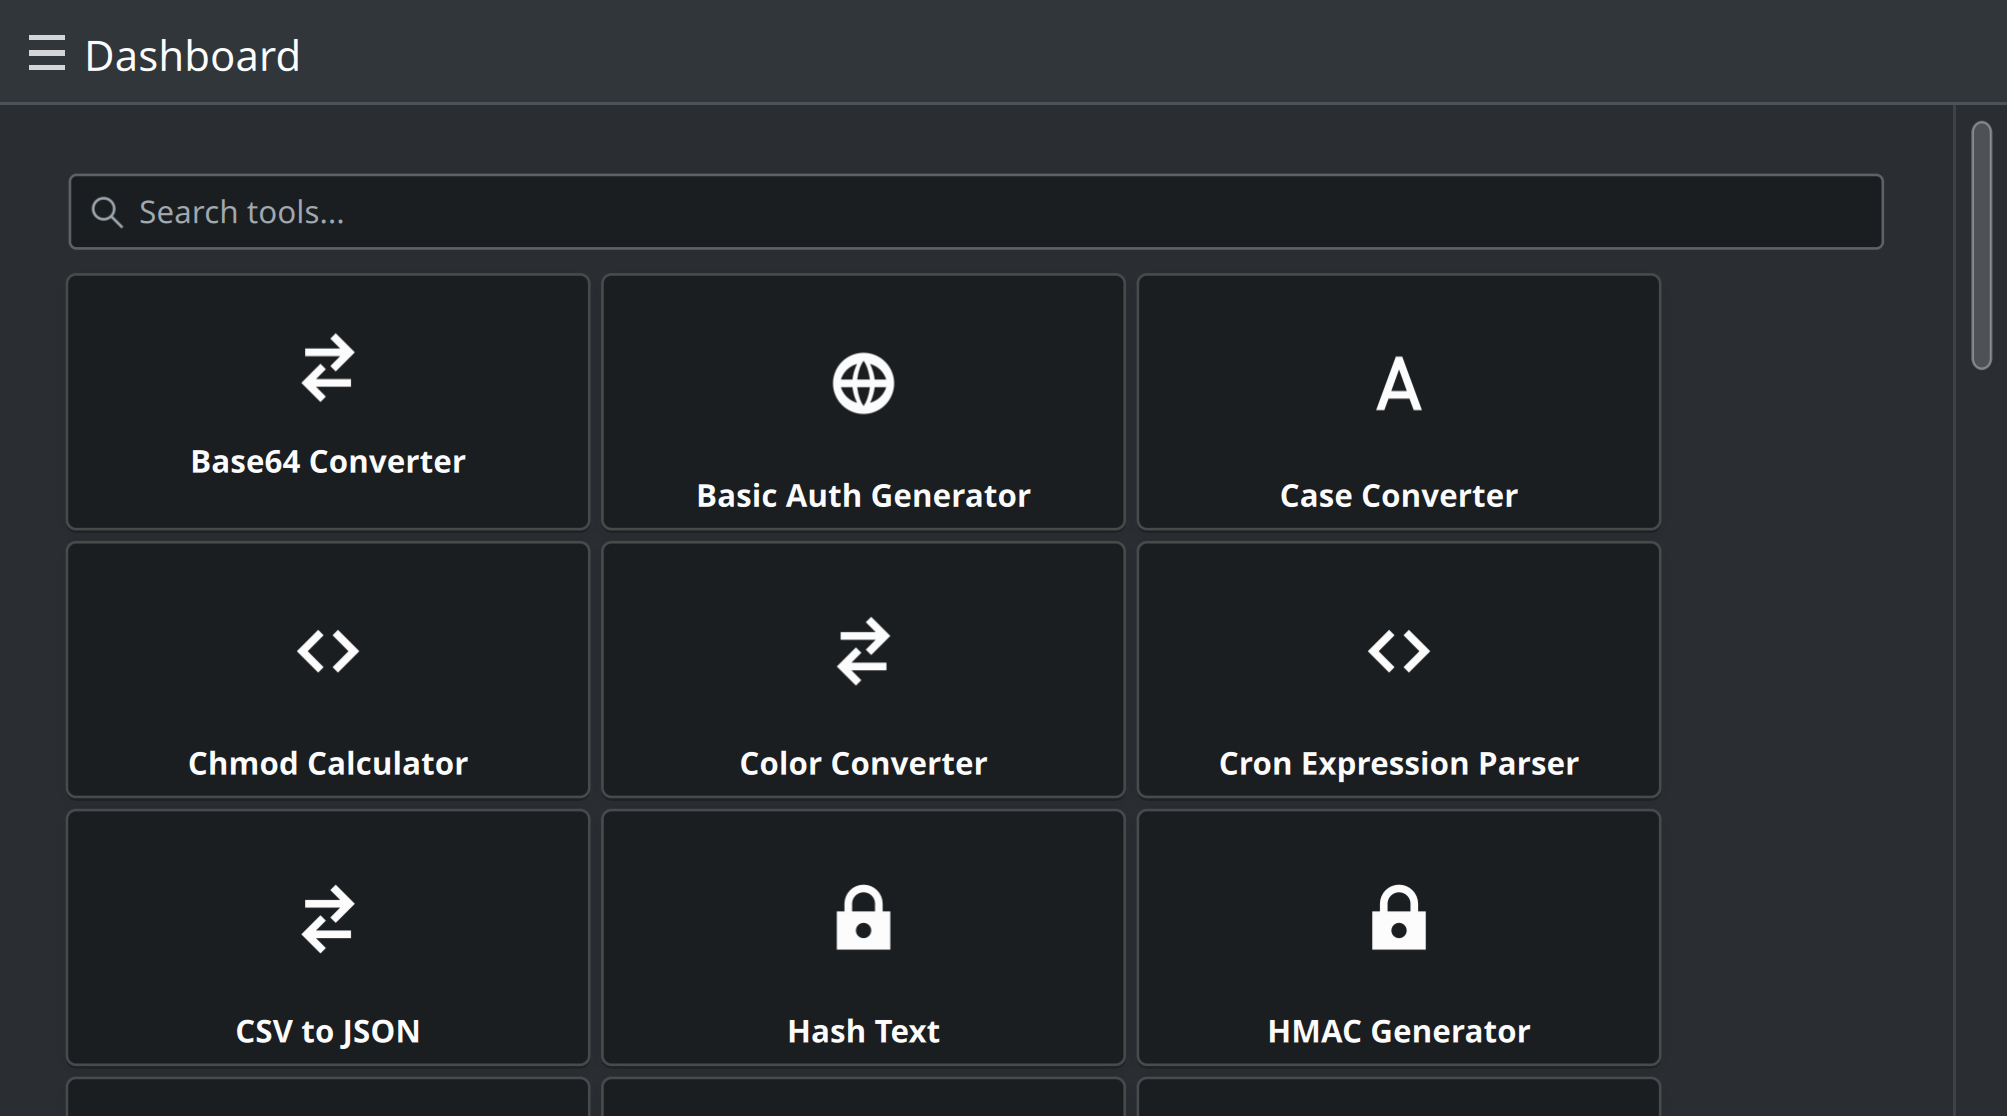Click the Base64 Converter swap arrows icon

pyautogui.click(x=328, y=368)
